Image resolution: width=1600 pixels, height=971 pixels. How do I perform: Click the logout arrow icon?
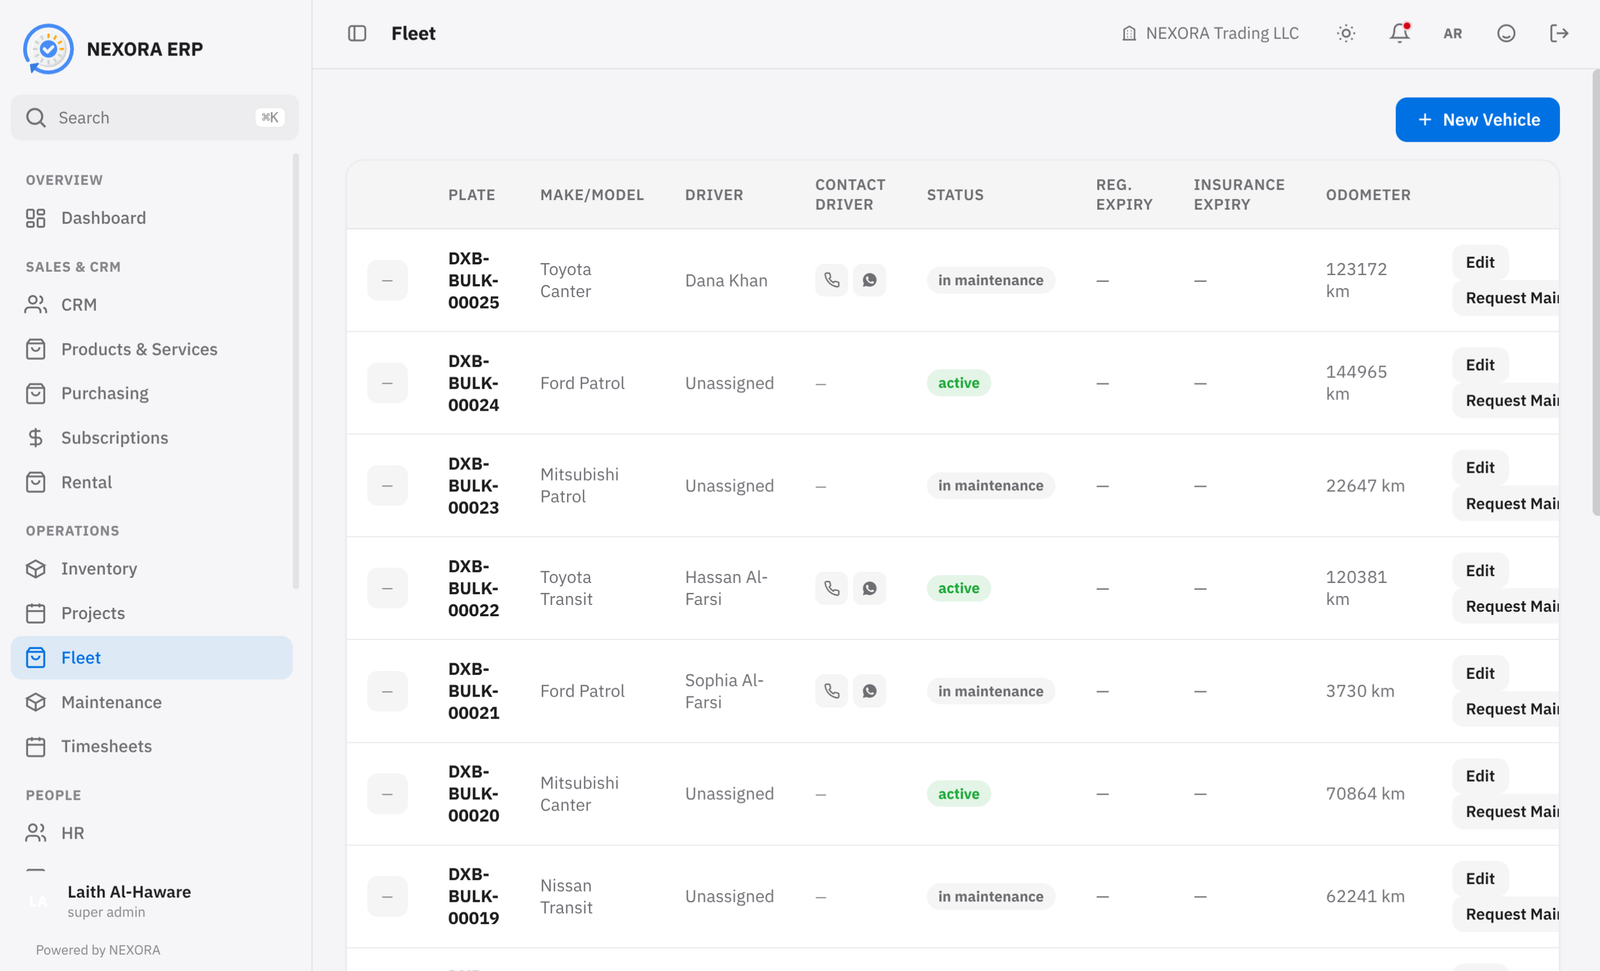coord(1559,33)
